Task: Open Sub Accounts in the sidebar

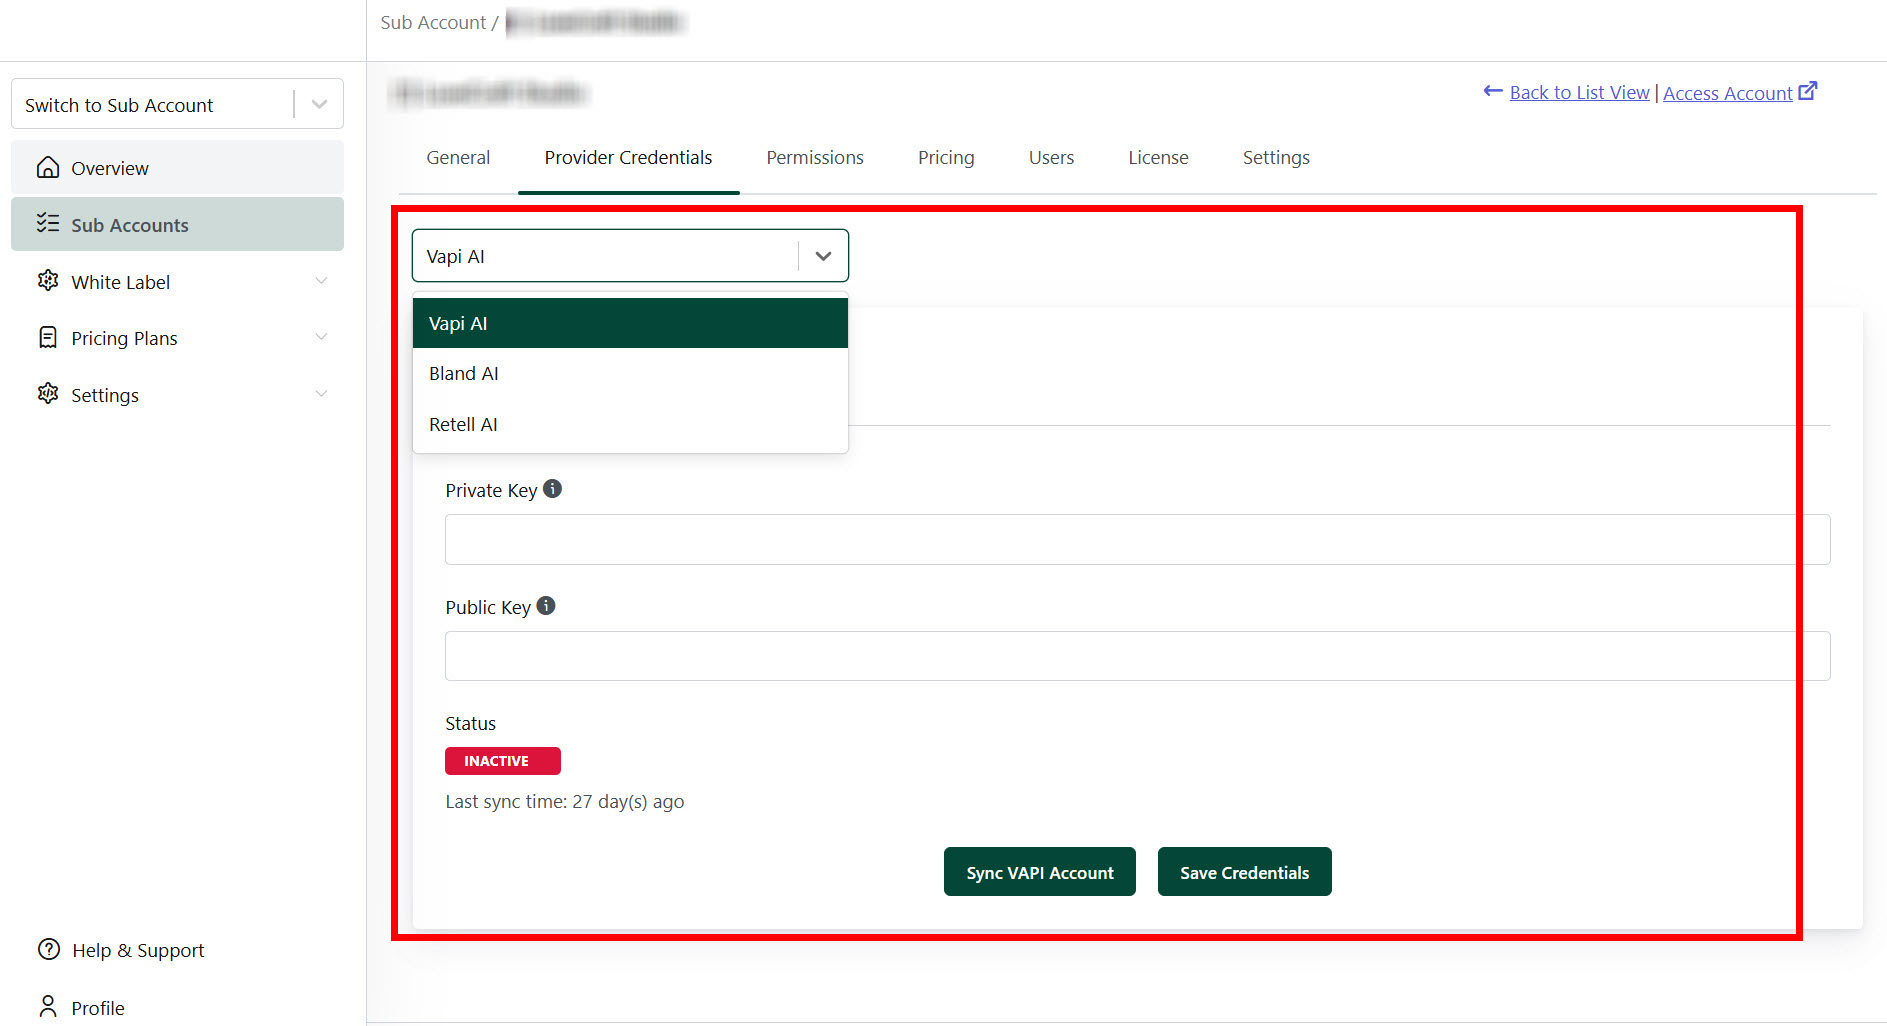Action: 177,224
